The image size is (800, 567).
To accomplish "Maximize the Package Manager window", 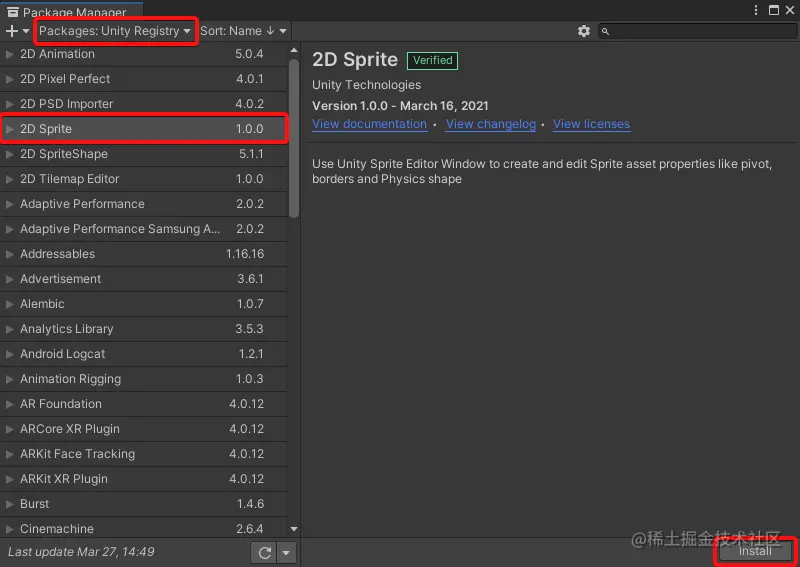I will coord(774,10).
